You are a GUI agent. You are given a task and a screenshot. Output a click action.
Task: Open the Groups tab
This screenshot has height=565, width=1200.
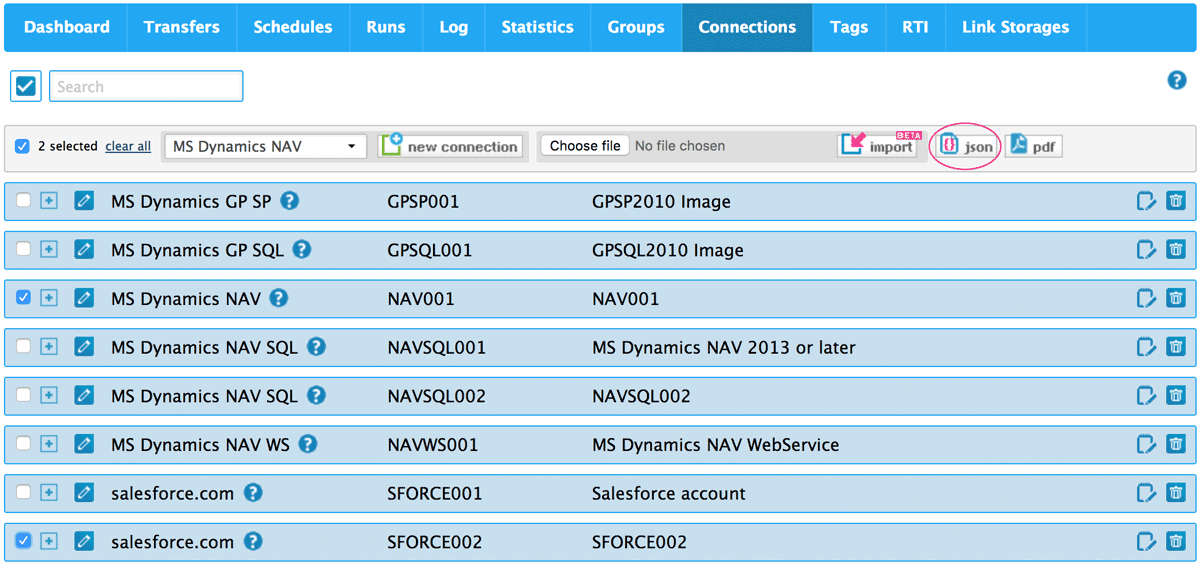click(636, 27)
